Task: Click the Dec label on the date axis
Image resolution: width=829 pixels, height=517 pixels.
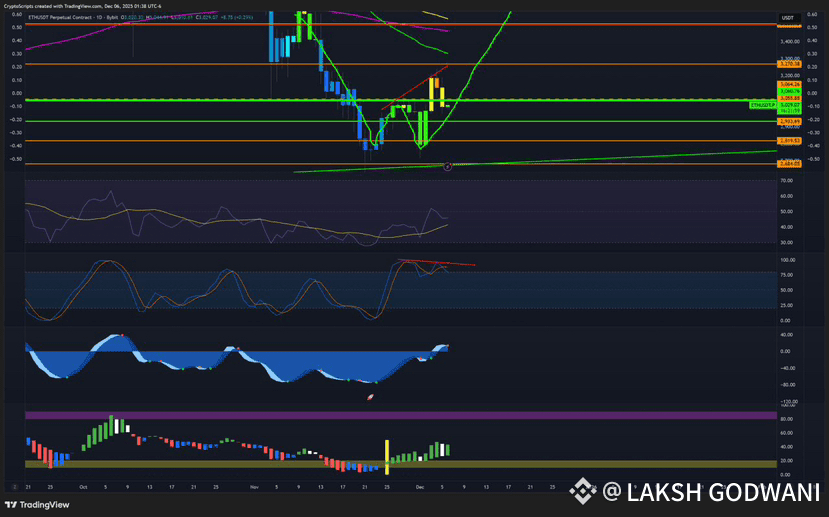Action: 420,487
